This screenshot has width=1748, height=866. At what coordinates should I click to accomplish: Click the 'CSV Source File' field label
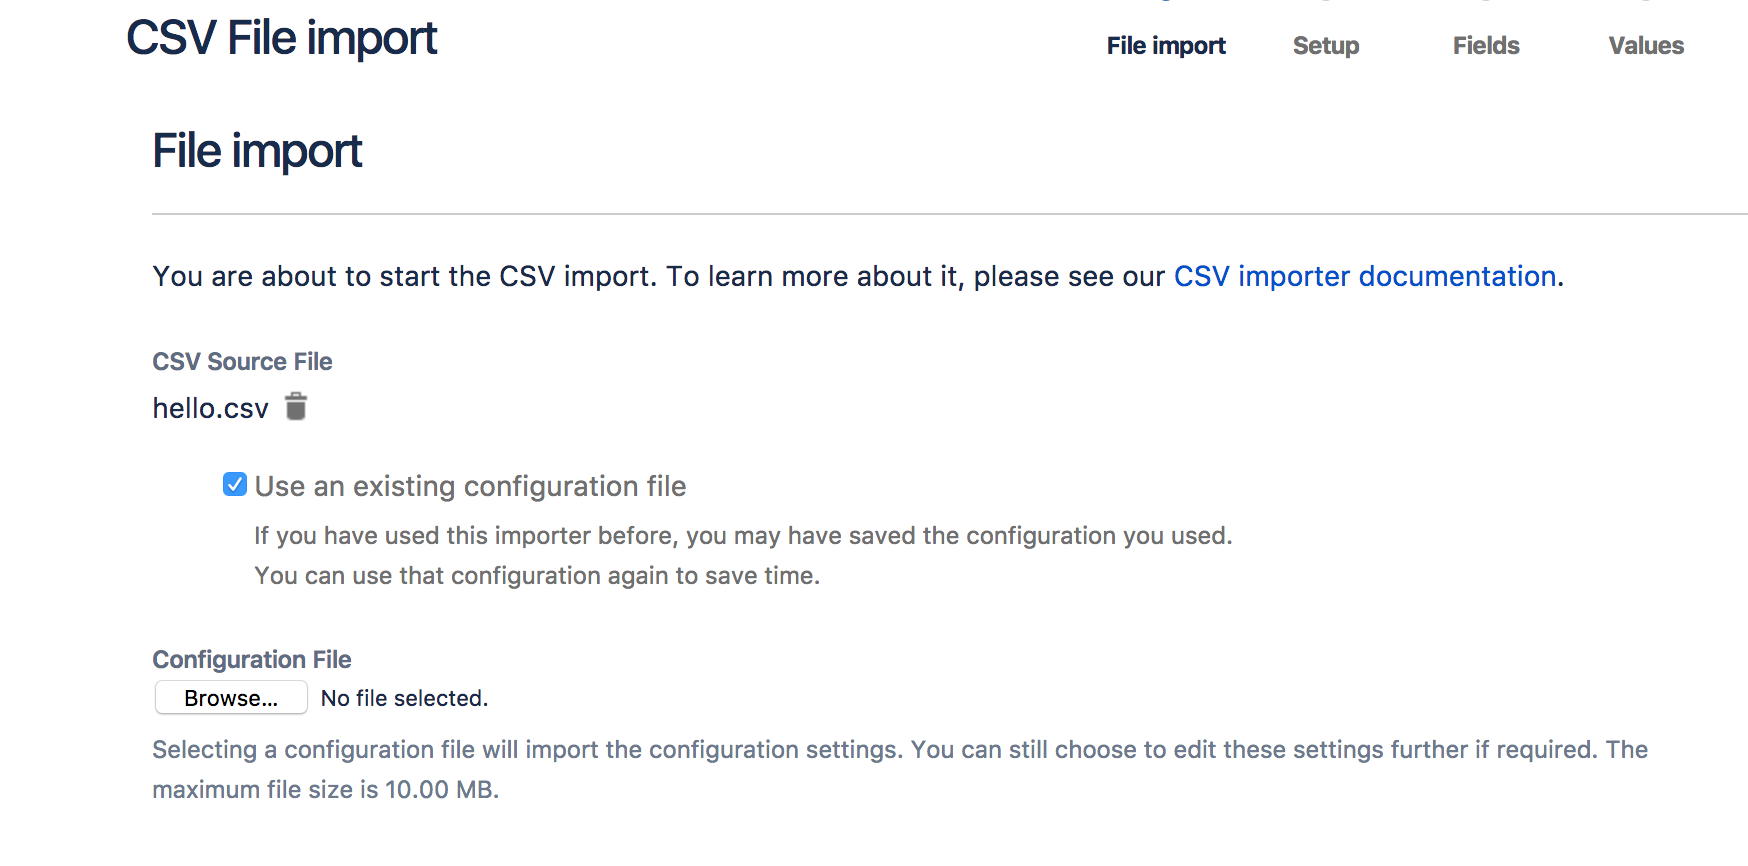(242, 361)
